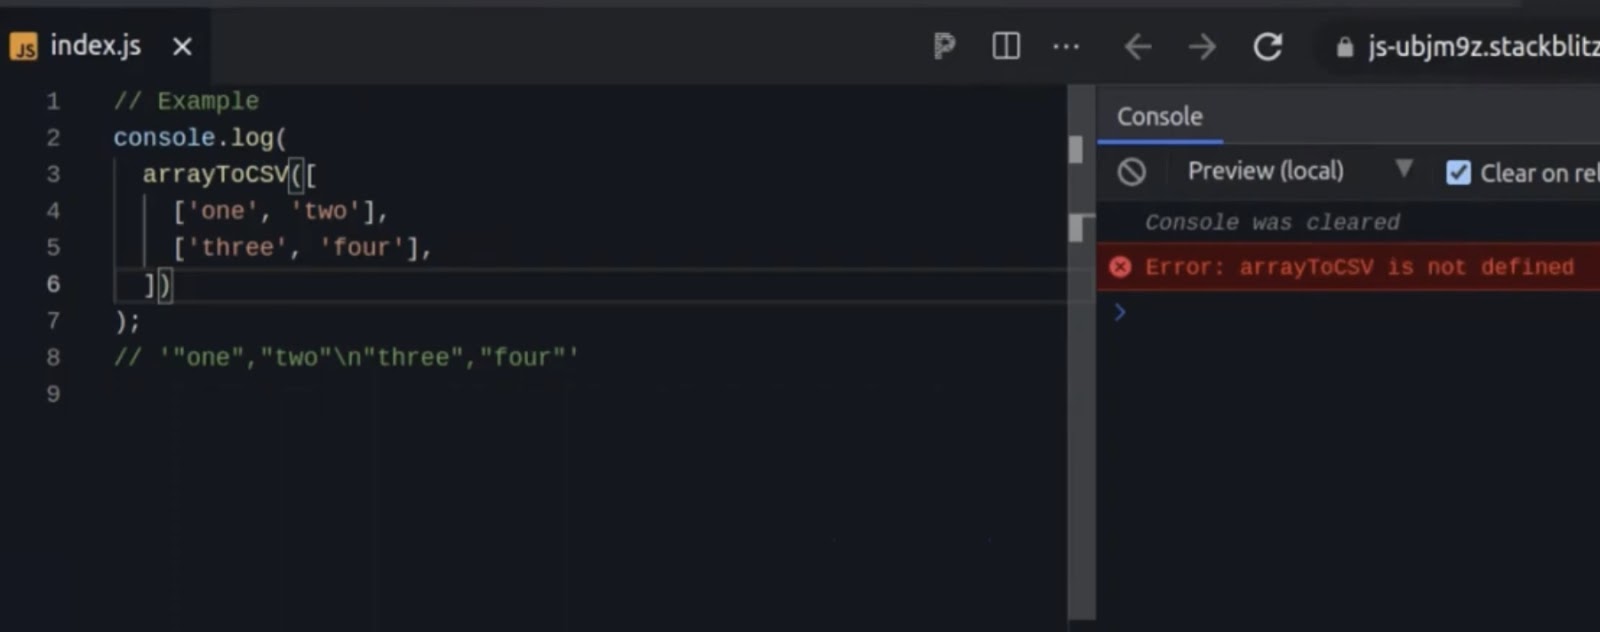Switch to the Console tab
Image resolution: width=1600 pixels, height=632 pixels.
tap(1159, 116)
